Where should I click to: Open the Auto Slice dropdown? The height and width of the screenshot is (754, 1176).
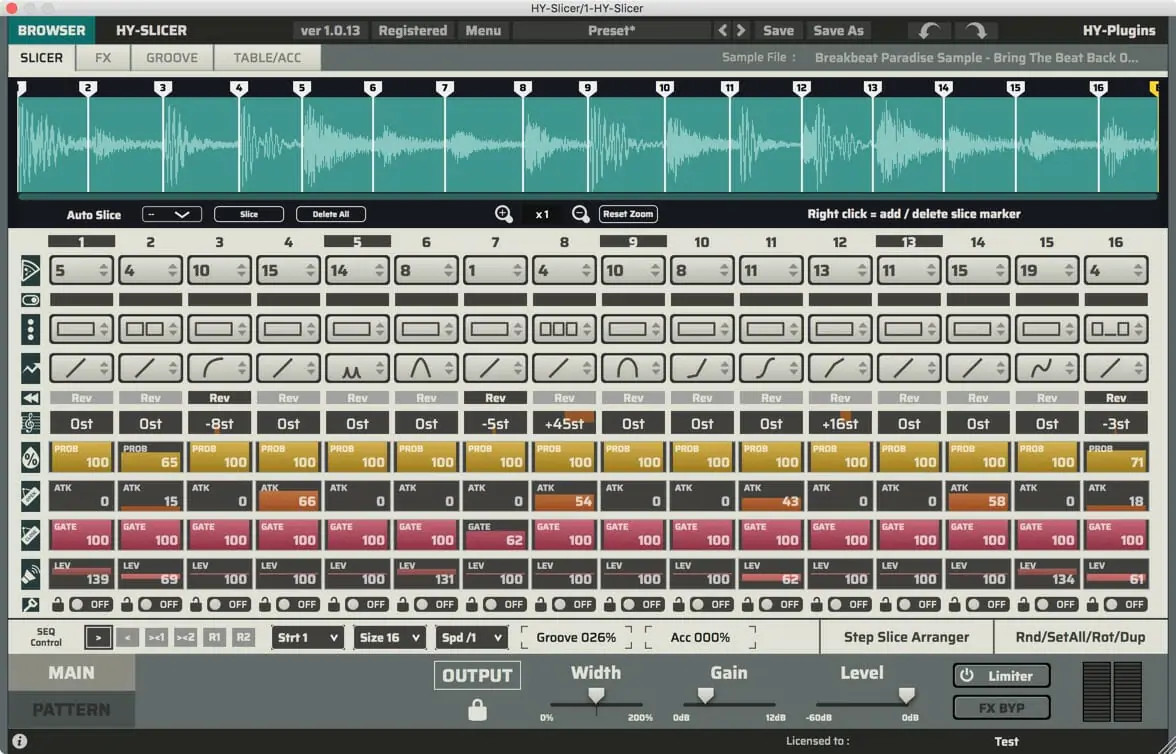pyautogui.click(x=171, y=214)
